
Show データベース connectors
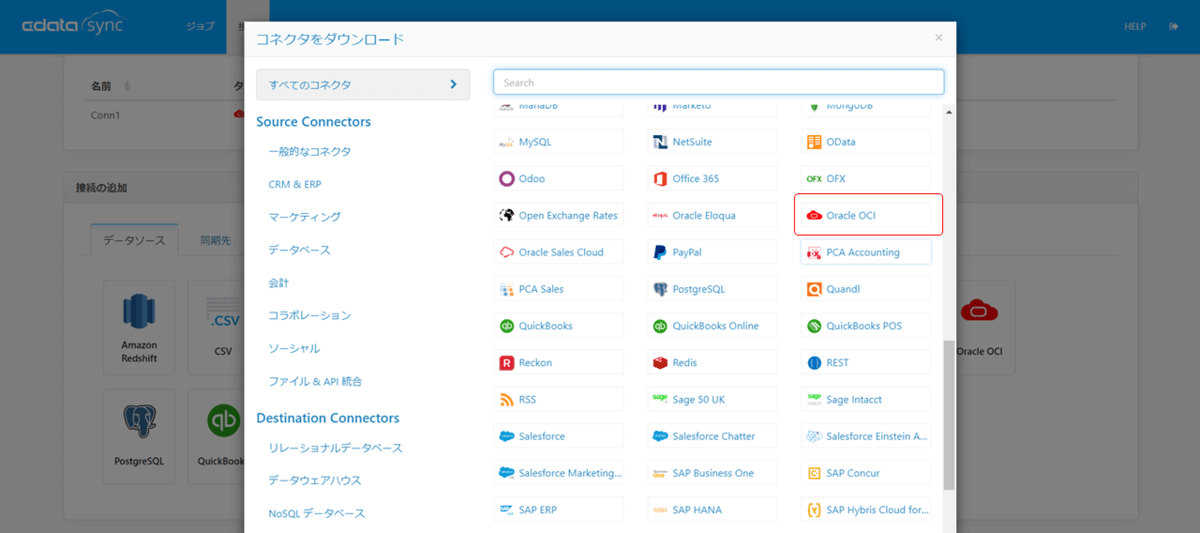coord(299,250)
